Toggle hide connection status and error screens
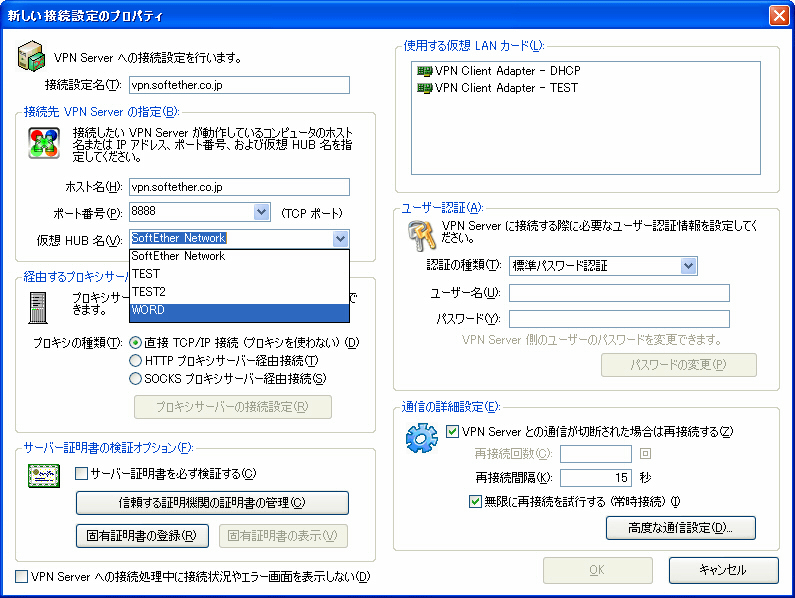The height and width of the screenshot is (598, 795). click(x=21, y=577)
